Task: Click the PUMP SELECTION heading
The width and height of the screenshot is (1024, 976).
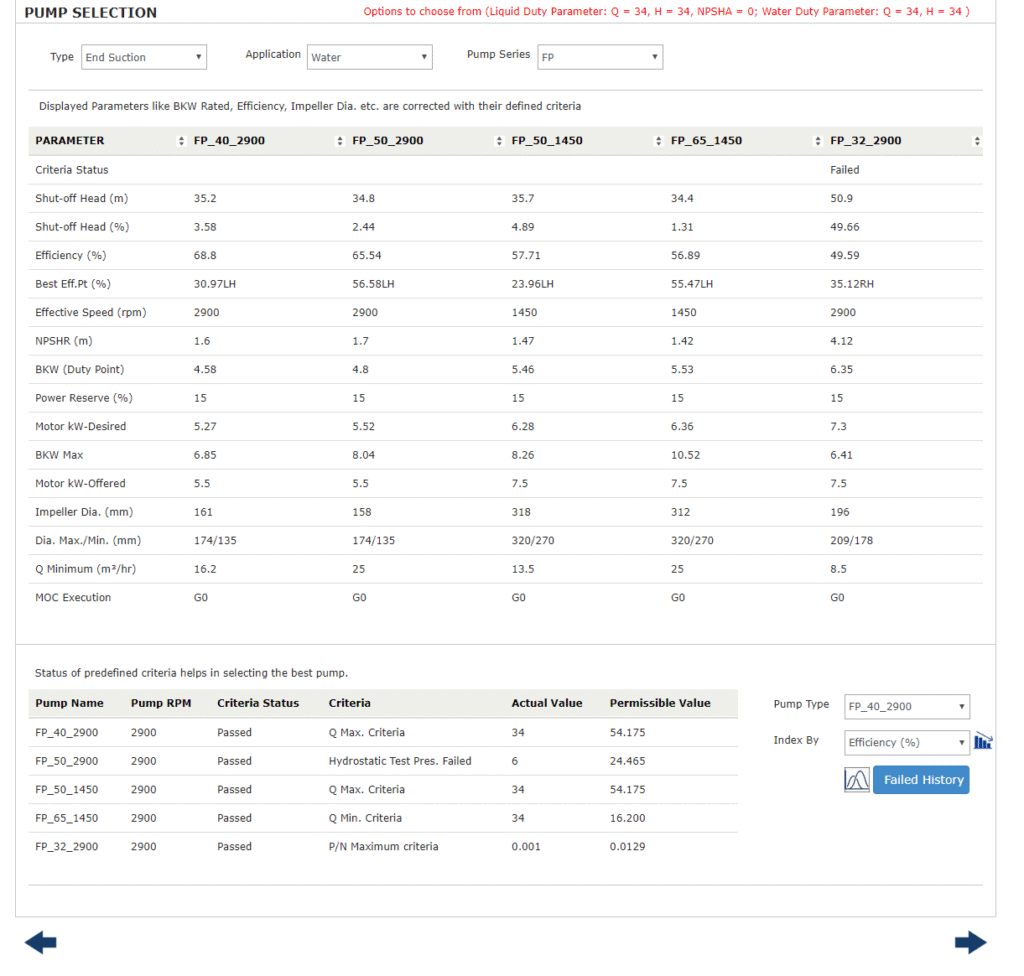Action: pyautogui.click(x=91, y=12)
